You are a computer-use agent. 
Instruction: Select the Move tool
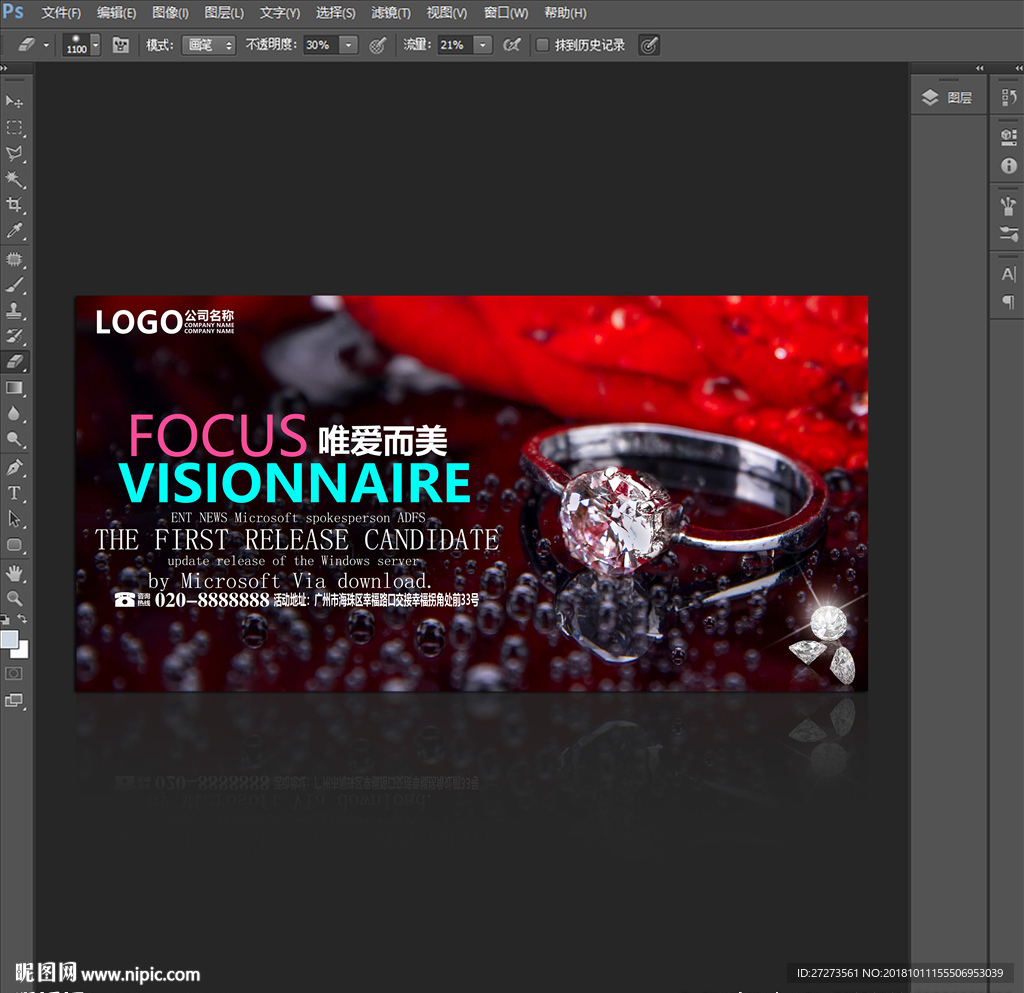click(14, 102)
